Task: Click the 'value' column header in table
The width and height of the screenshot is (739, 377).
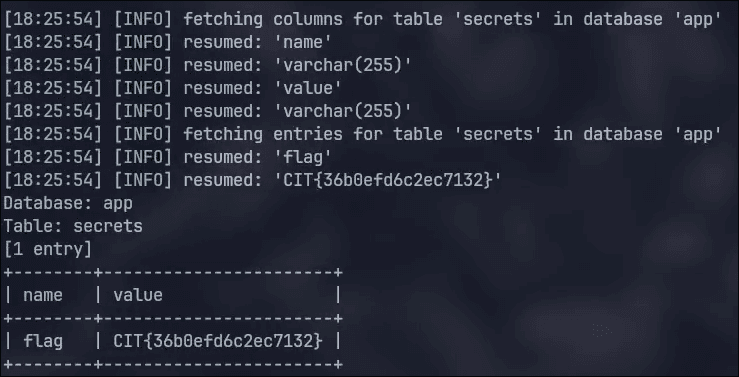Action: [x=138, y=295]
